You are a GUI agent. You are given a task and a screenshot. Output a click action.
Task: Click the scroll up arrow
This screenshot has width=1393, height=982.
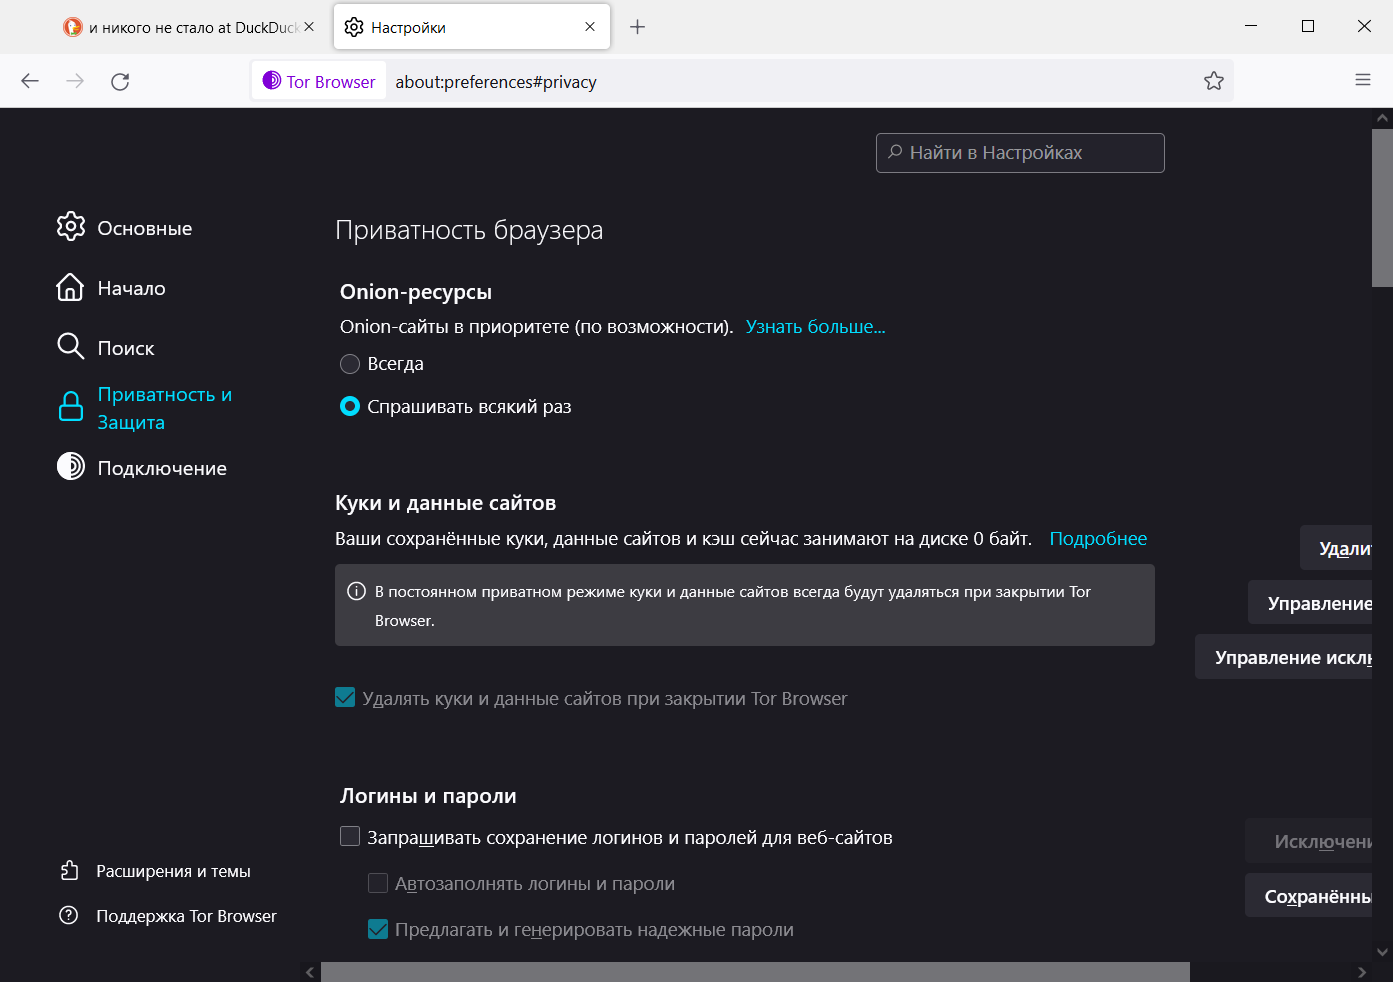point(1382,118)
